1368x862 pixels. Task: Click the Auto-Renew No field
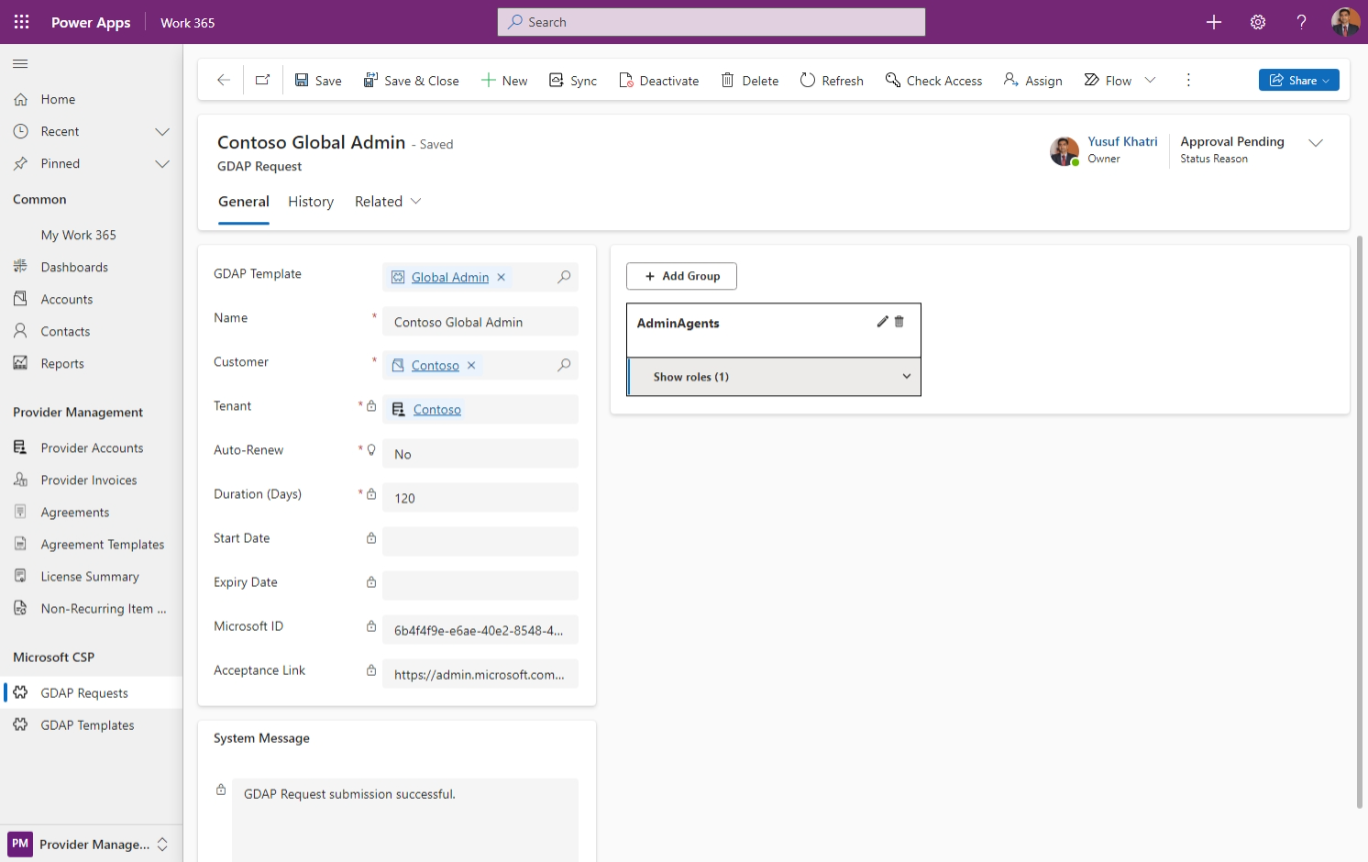point(480,454)
